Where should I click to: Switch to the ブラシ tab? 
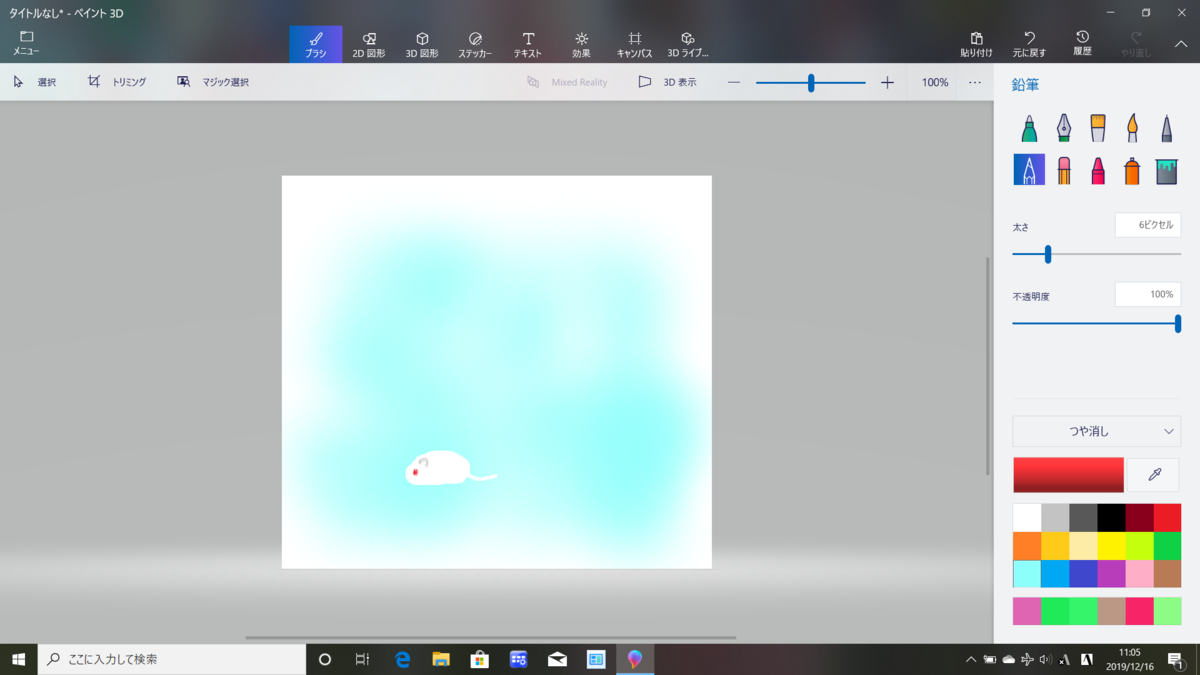pos(316,44)
